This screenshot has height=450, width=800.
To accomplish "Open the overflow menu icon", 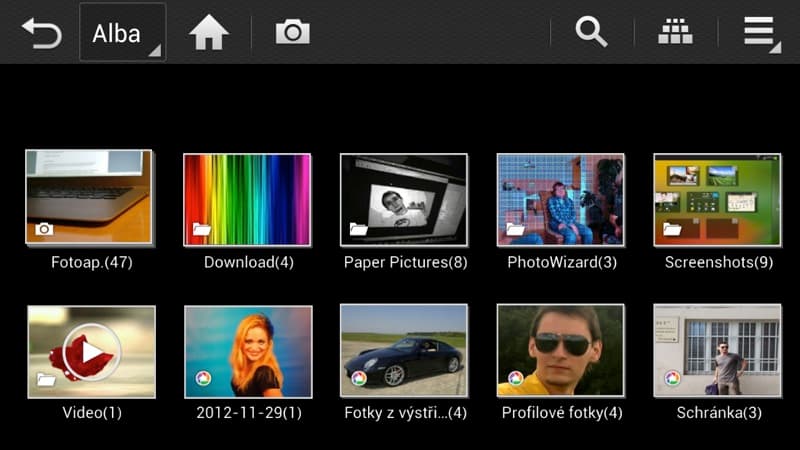I will pos(762,34).
